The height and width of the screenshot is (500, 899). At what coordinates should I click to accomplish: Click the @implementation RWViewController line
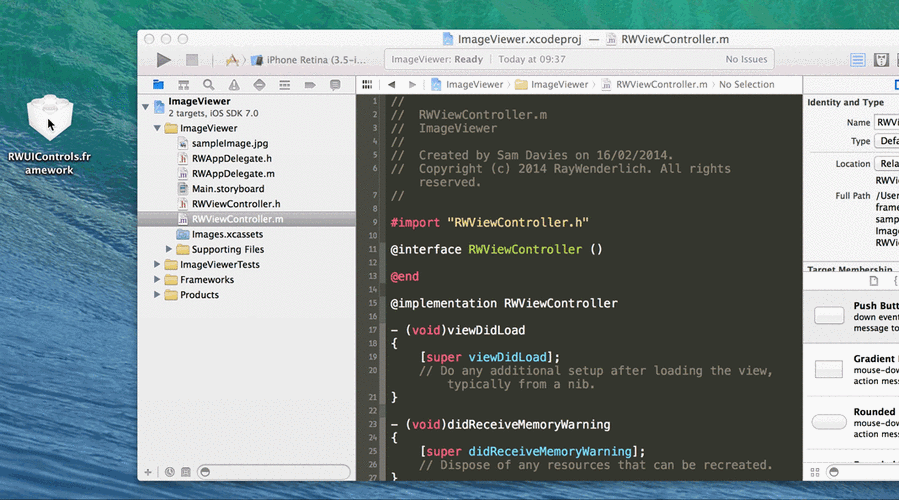(x=504, y=303)
